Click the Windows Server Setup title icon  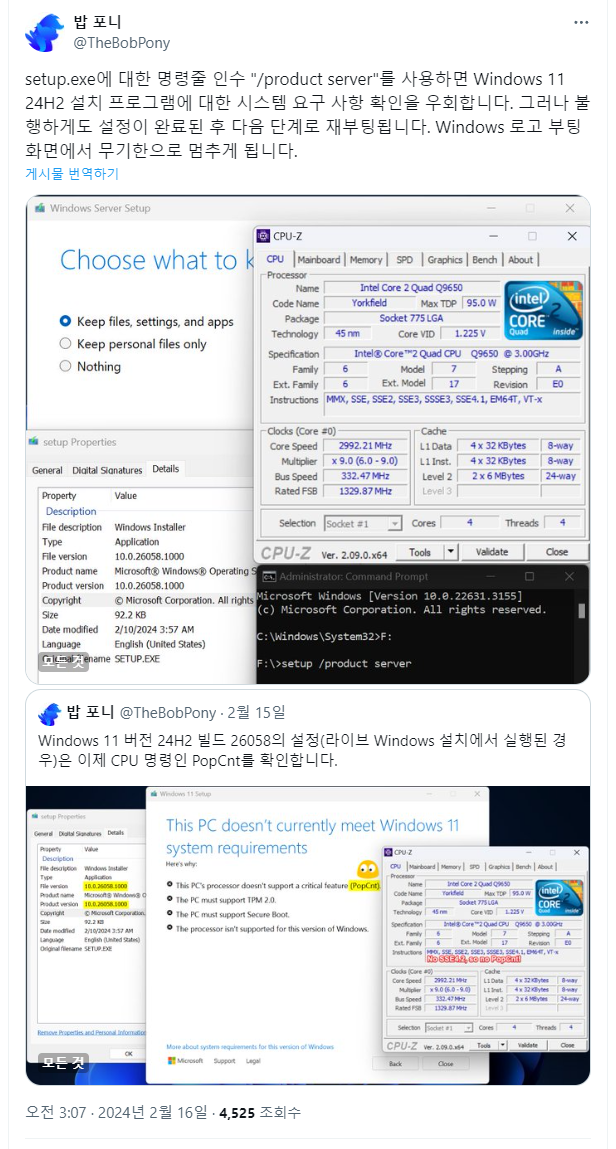pos(39,208)
